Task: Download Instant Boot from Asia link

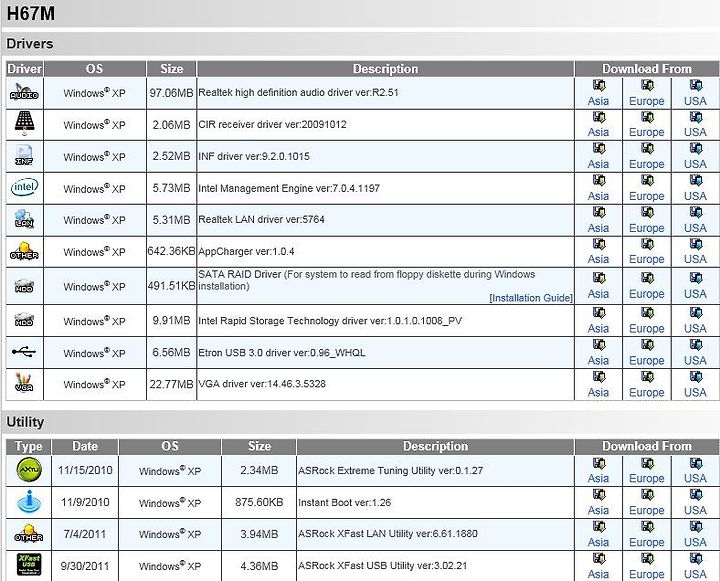Action: click(598, 510)
